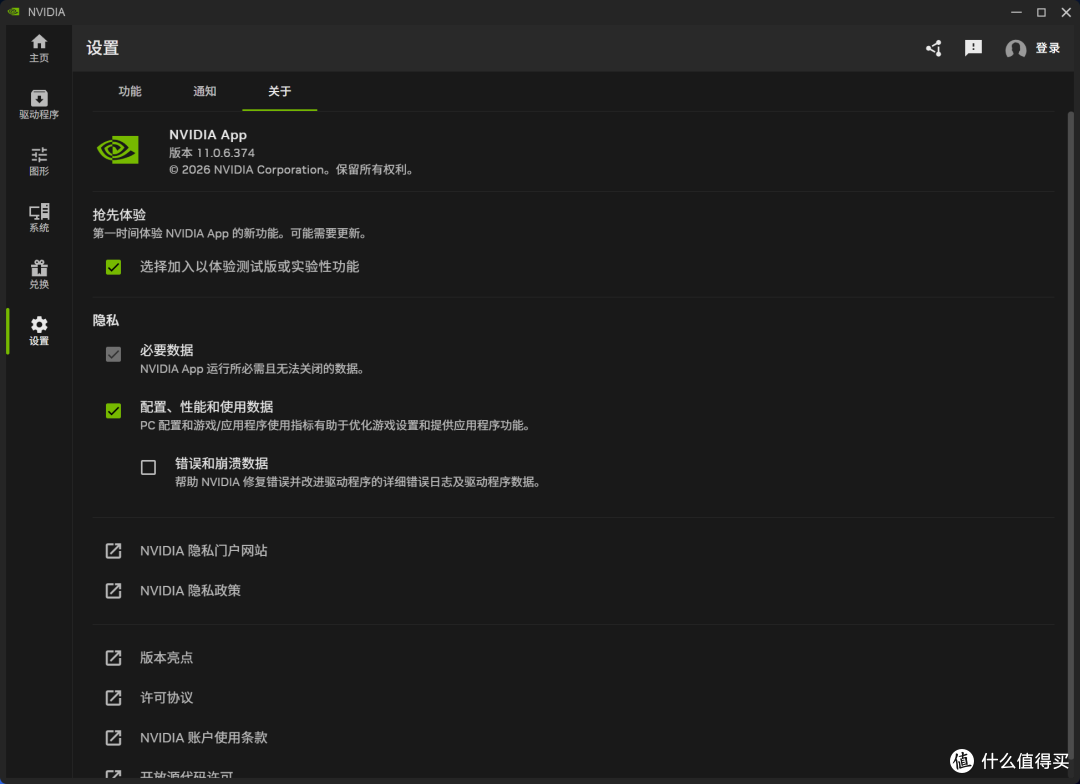Click external-link icon beside 许可协议

(x=113, y=697)
